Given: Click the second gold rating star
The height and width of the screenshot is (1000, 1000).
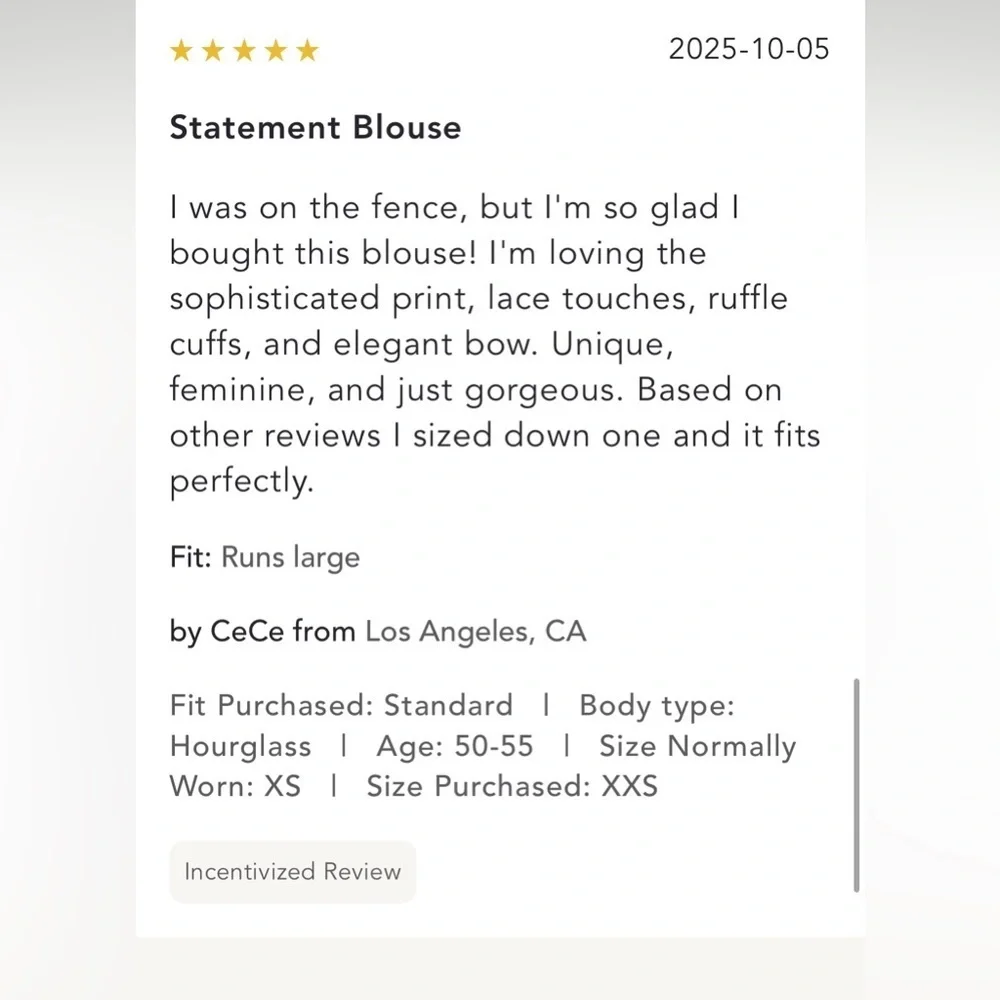Looking at the screenshot, I should 213,50.
